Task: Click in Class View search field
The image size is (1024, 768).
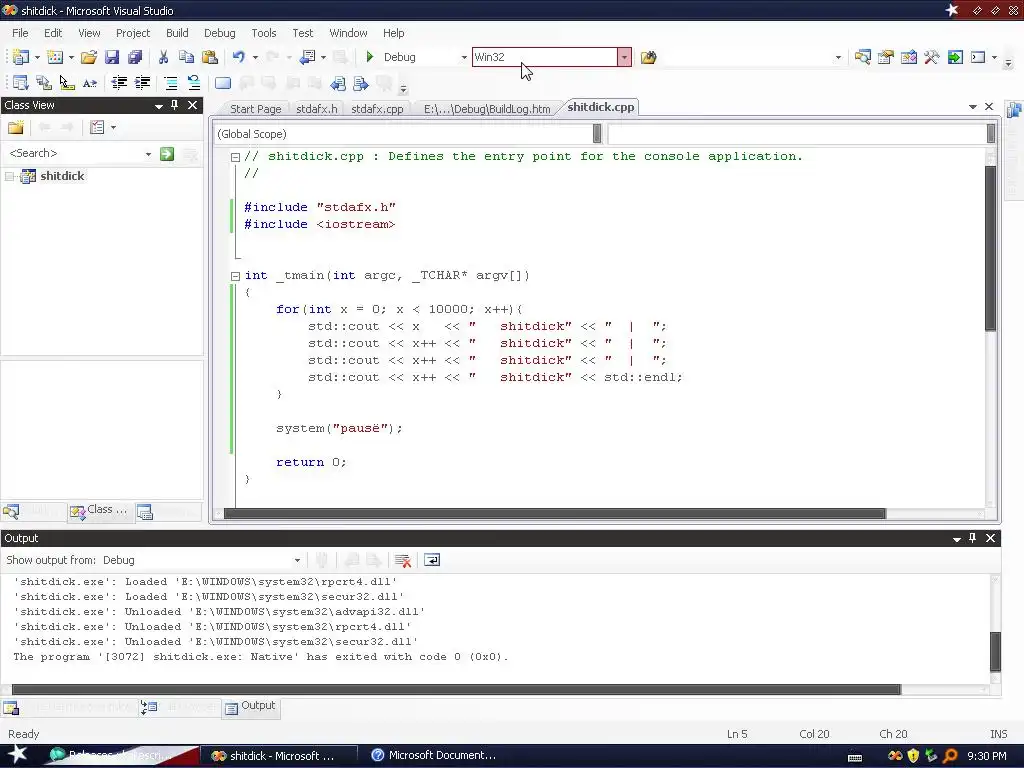Action: [x=74, y=153]
